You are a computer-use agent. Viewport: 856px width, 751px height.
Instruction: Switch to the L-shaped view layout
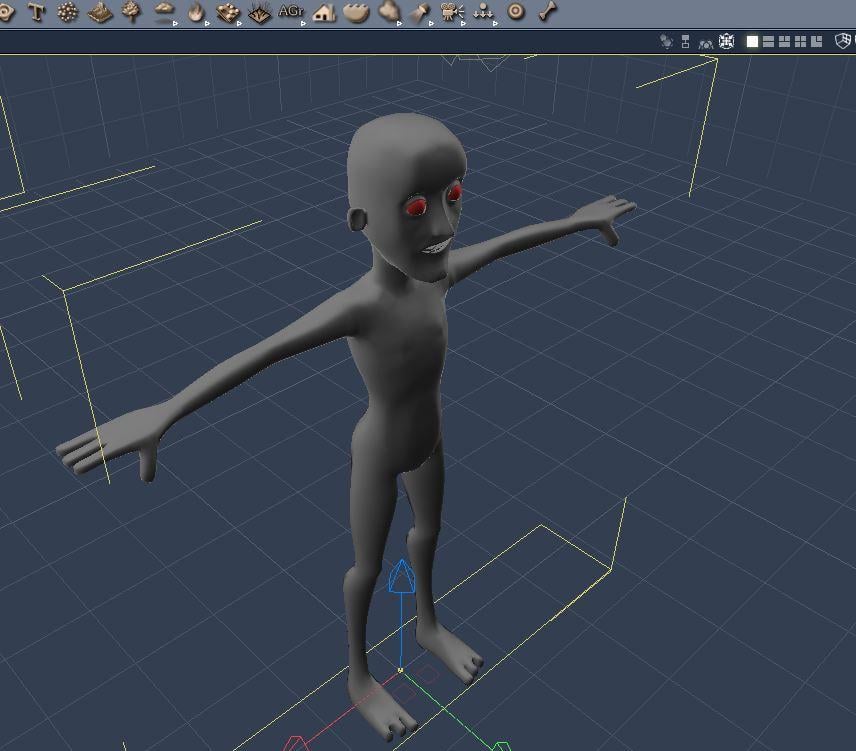817,42
